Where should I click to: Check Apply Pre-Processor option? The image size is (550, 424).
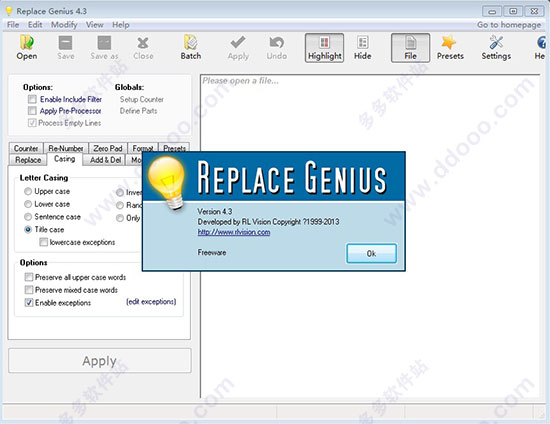click(x=32, y=111)
